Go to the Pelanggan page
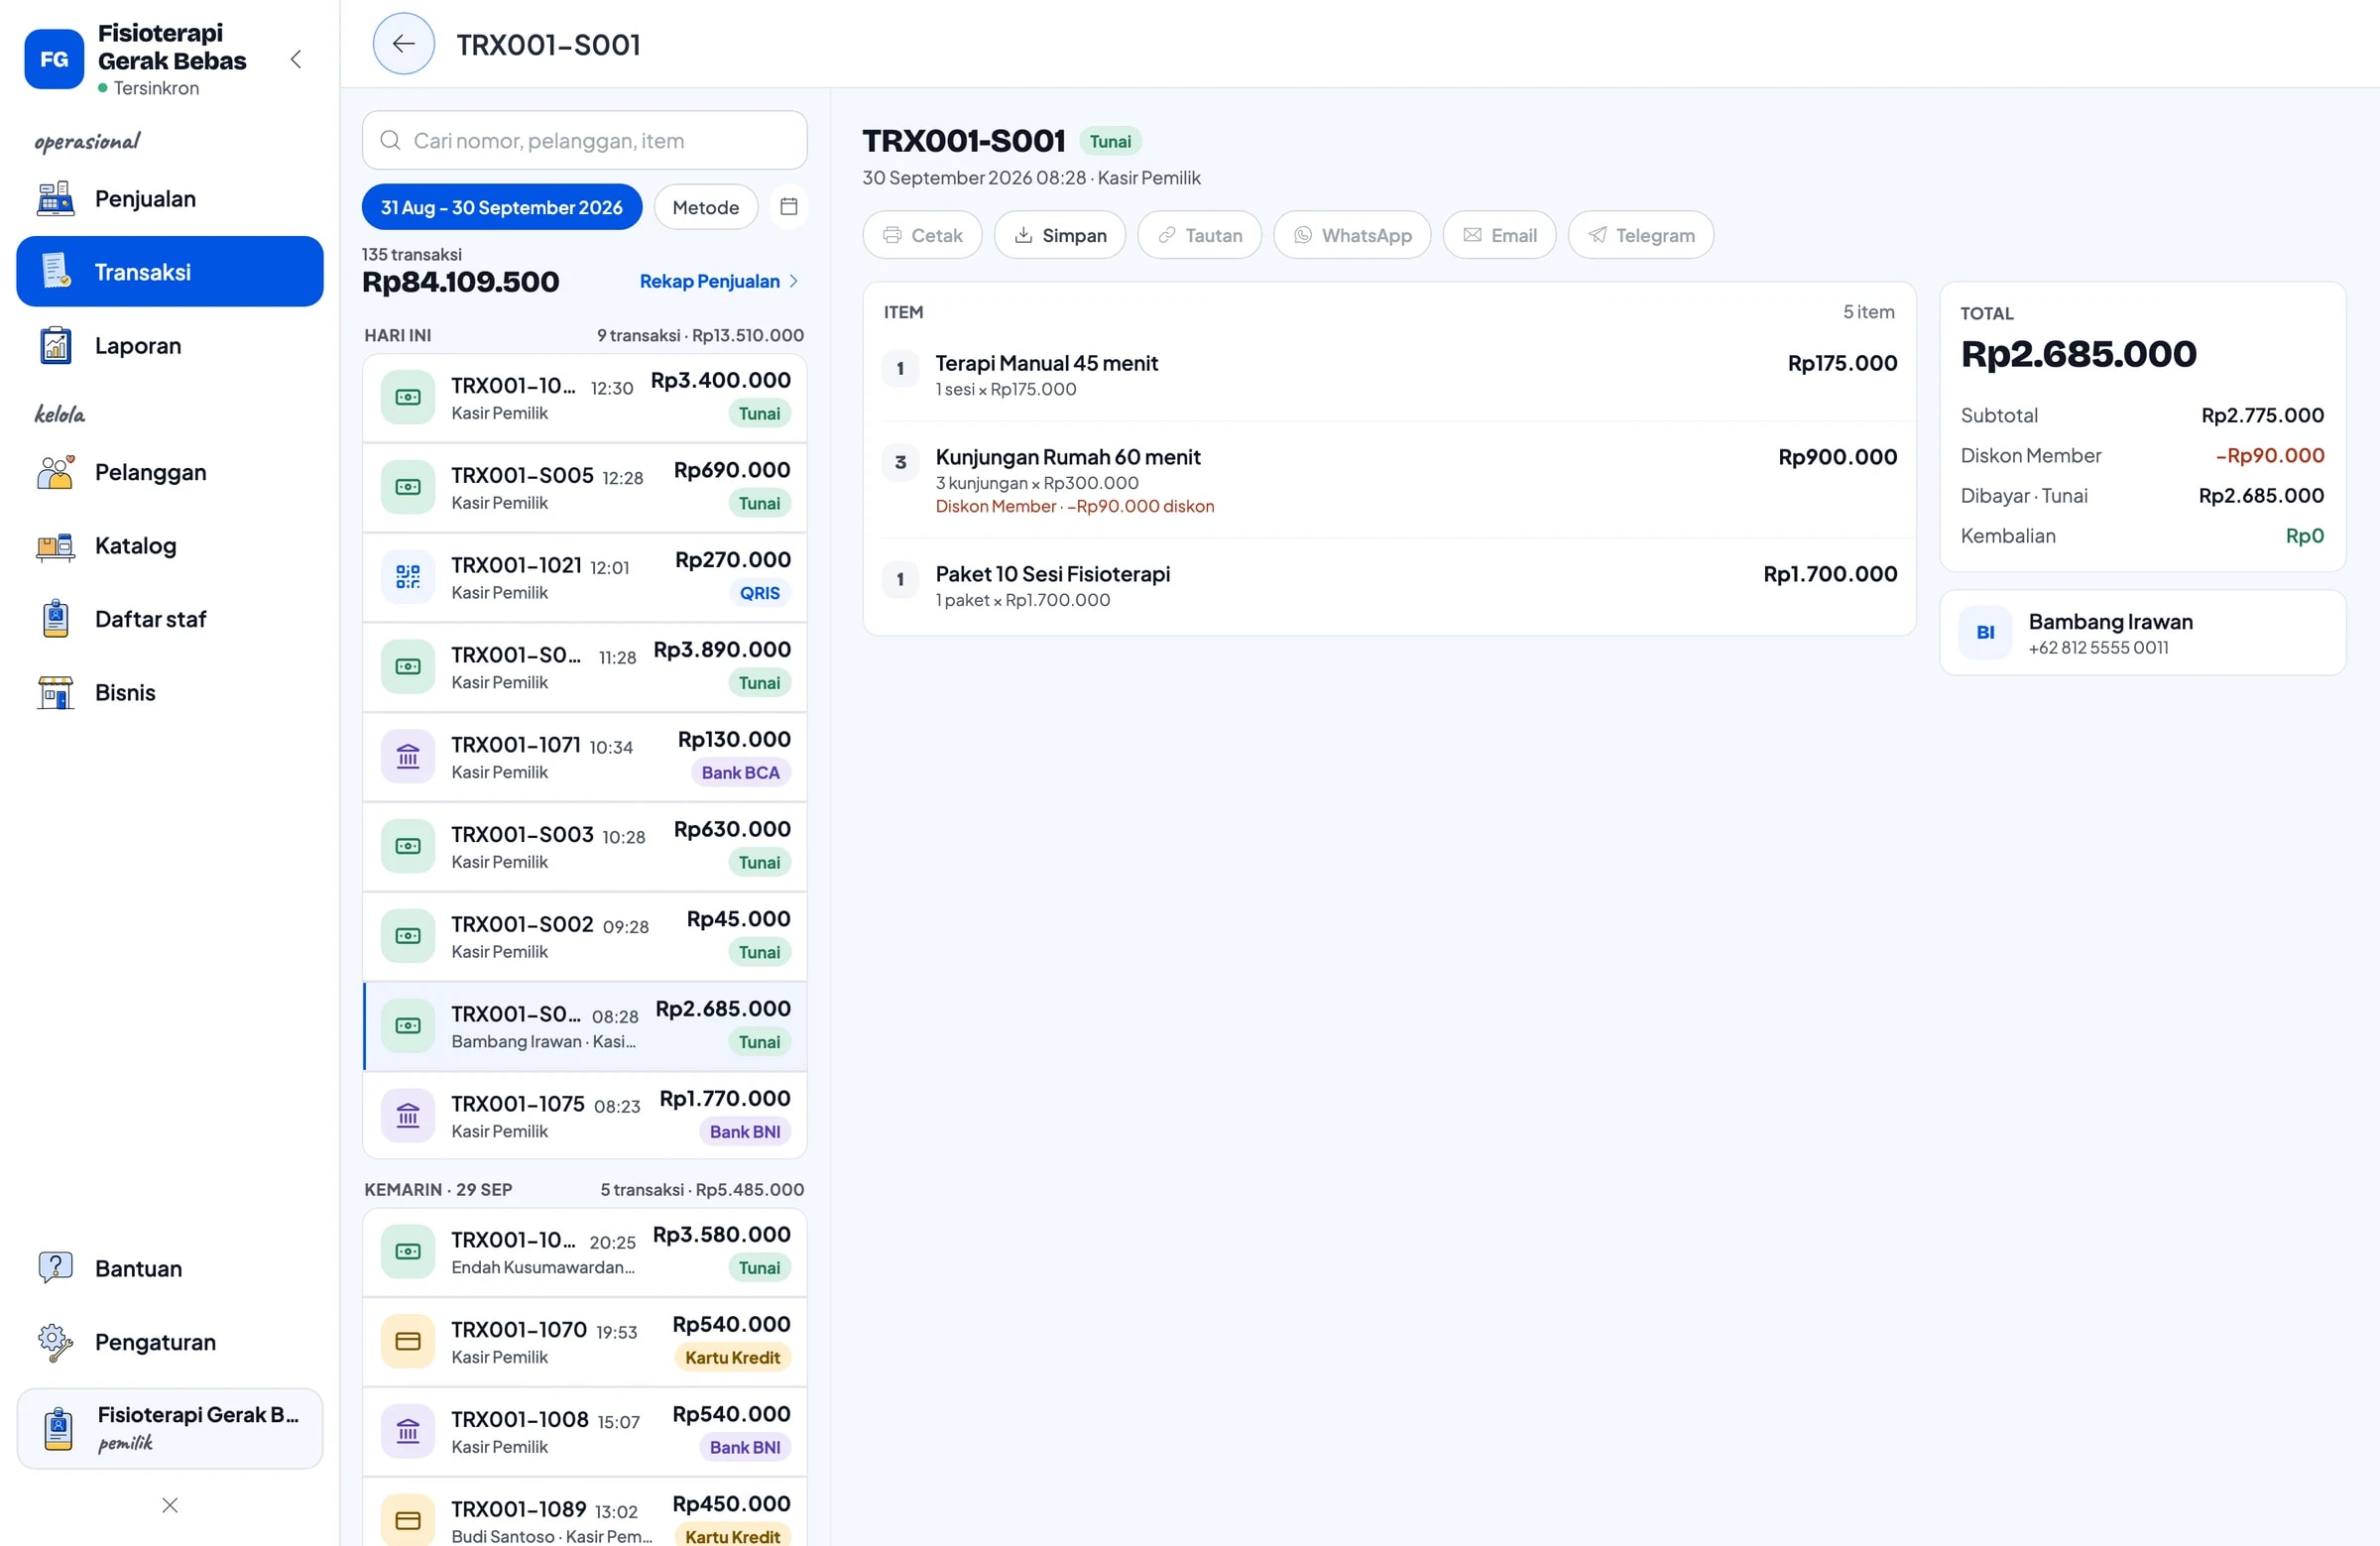Viewport: 2380px width, 1546px height. pos(170,472)
